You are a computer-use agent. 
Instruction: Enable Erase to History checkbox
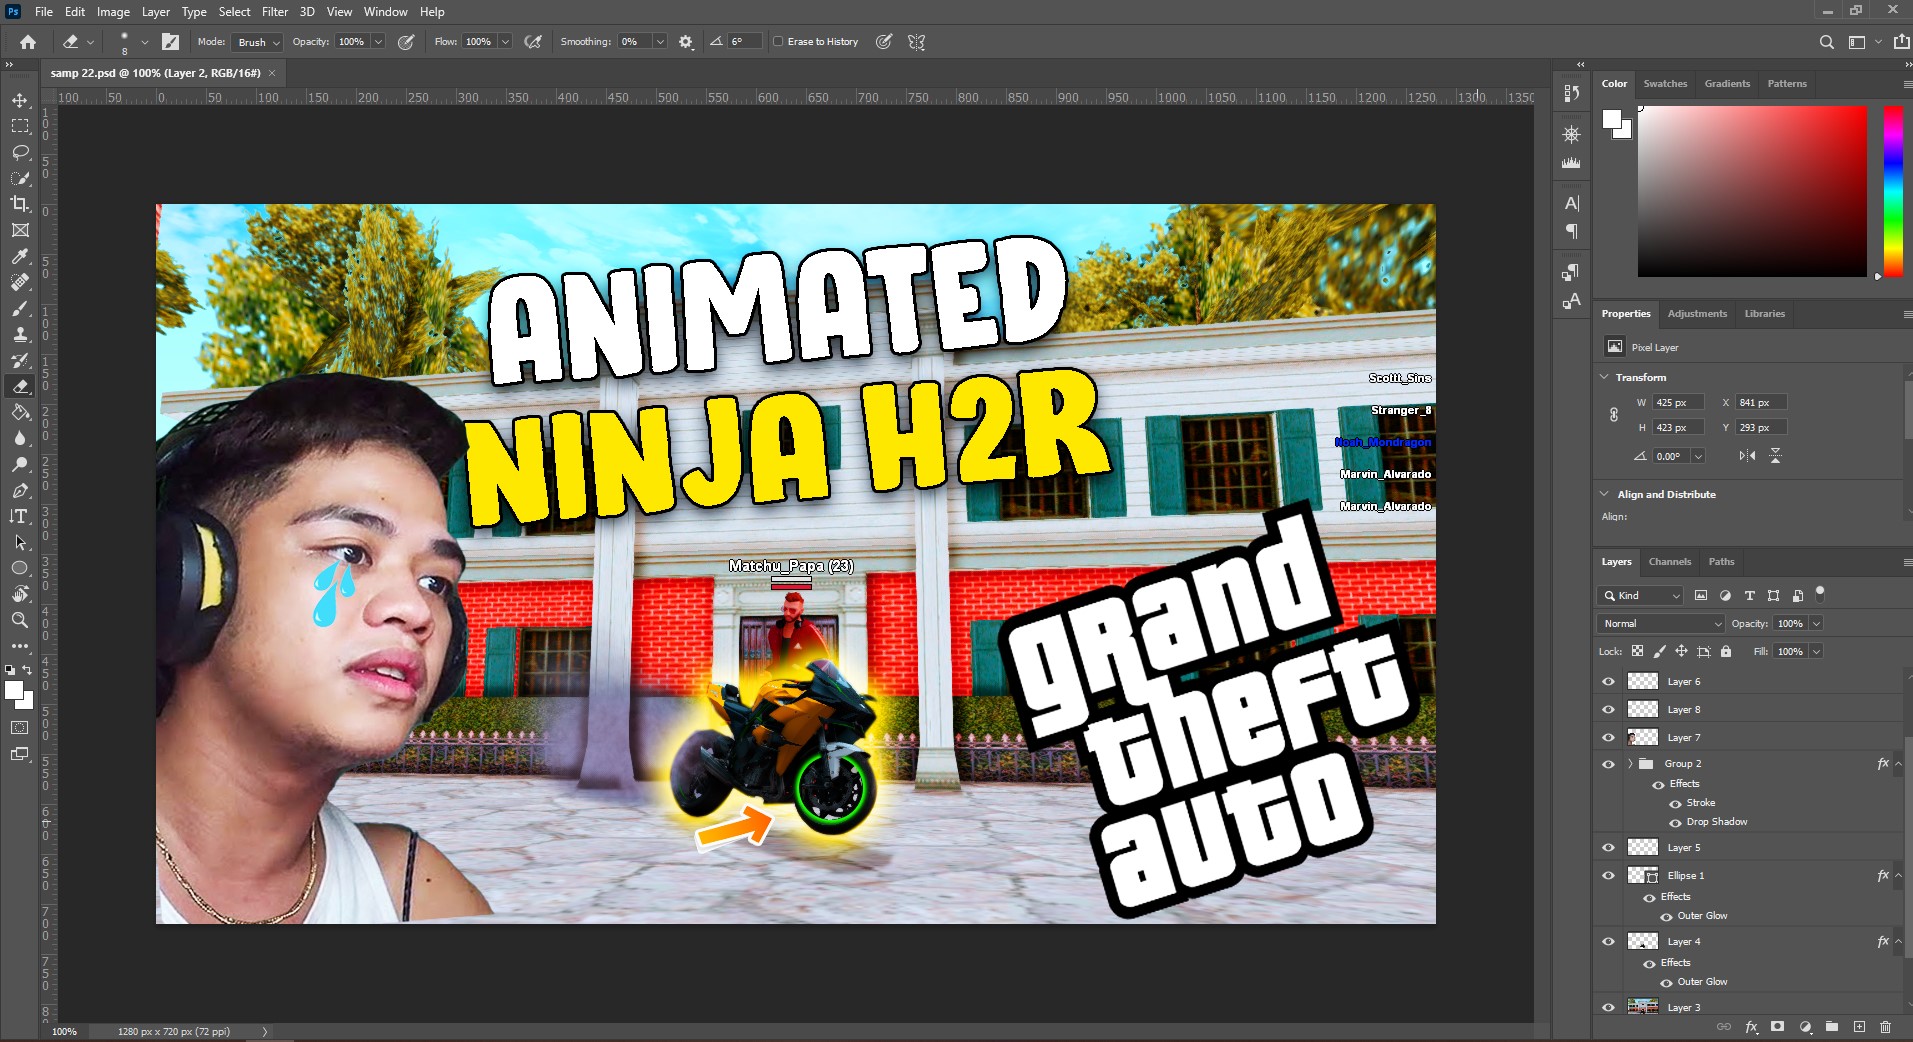(778, 42)
